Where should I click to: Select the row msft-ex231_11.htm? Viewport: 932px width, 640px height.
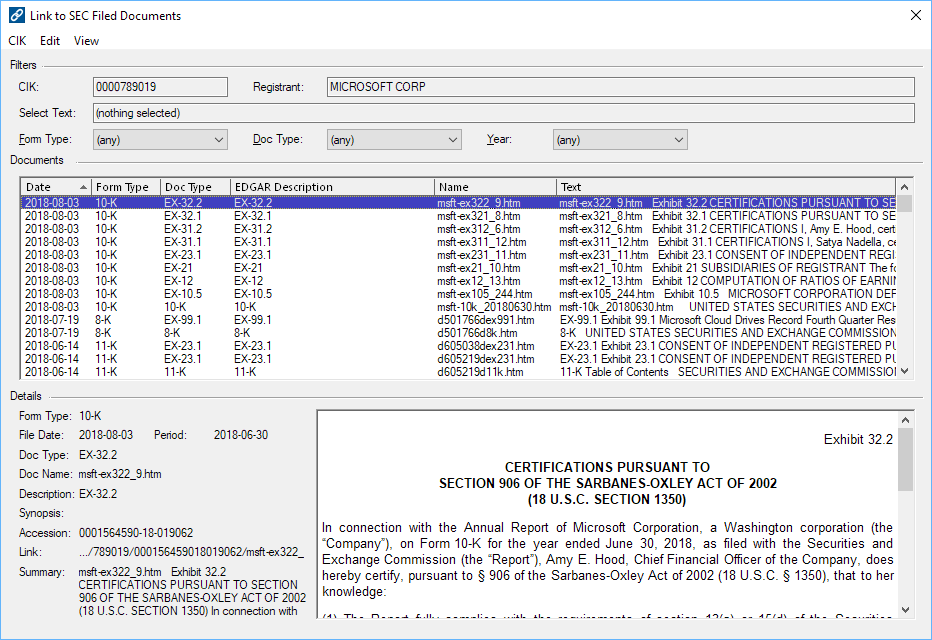[x=458, y=255]
